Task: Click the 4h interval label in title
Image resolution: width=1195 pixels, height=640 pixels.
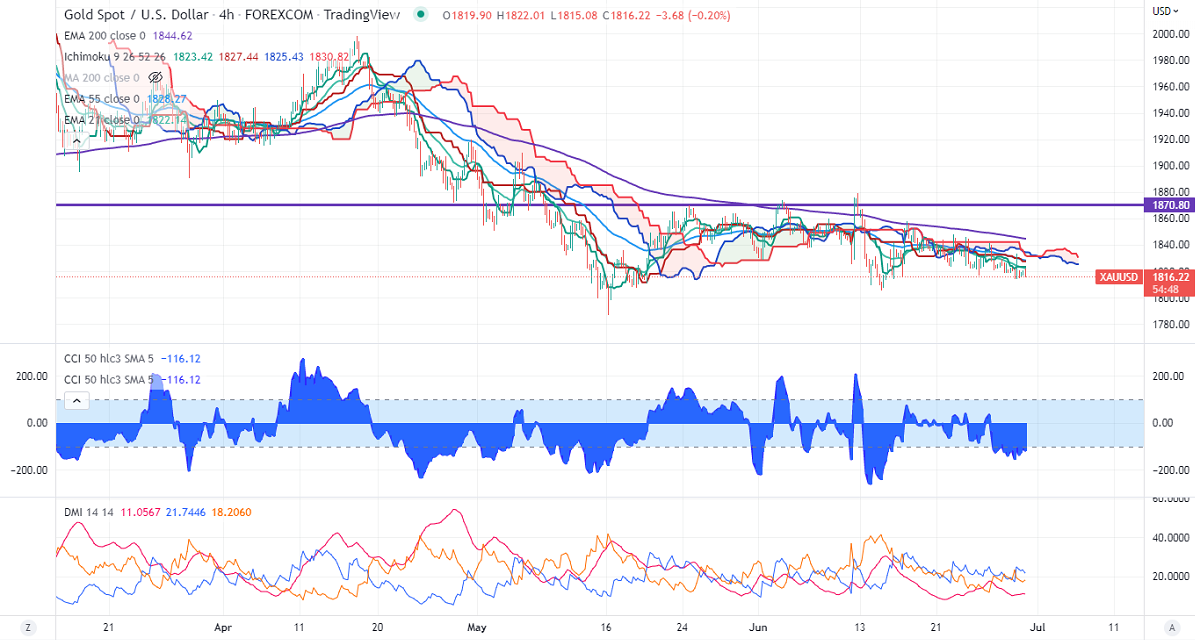Action: [x=226, y=14]
